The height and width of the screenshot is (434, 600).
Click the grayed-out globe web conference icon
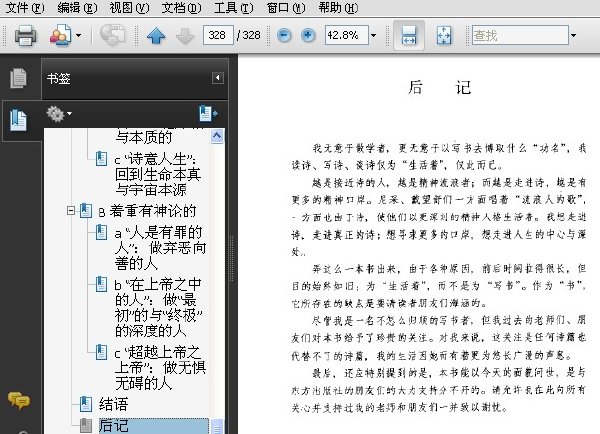tap(112, 35)
